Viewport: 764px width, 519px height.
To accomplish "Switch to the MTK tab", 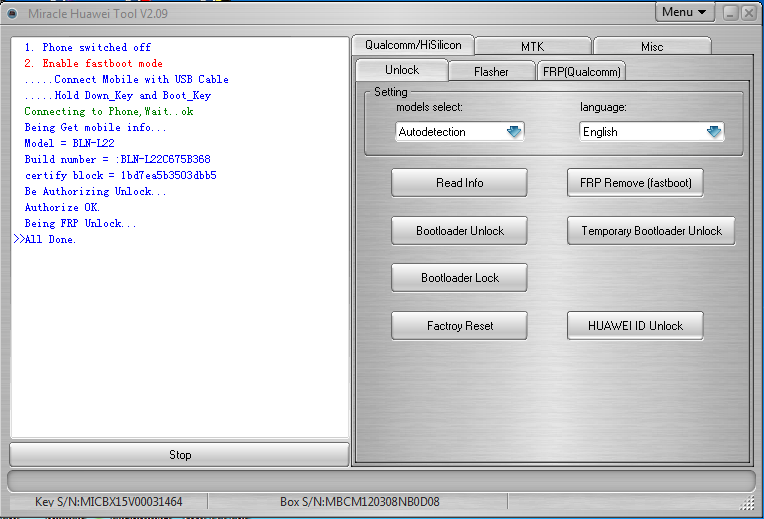I will [x=532, y=47].
